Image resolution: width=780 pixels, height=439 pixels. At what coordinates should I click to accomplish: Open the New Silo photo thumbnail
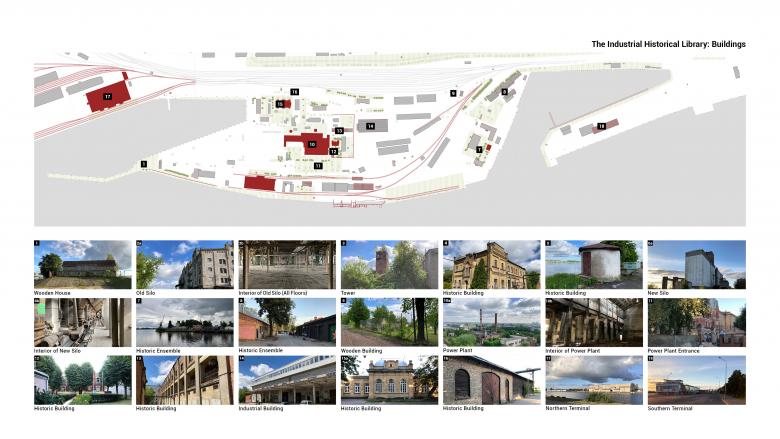[x=696, y=264]
